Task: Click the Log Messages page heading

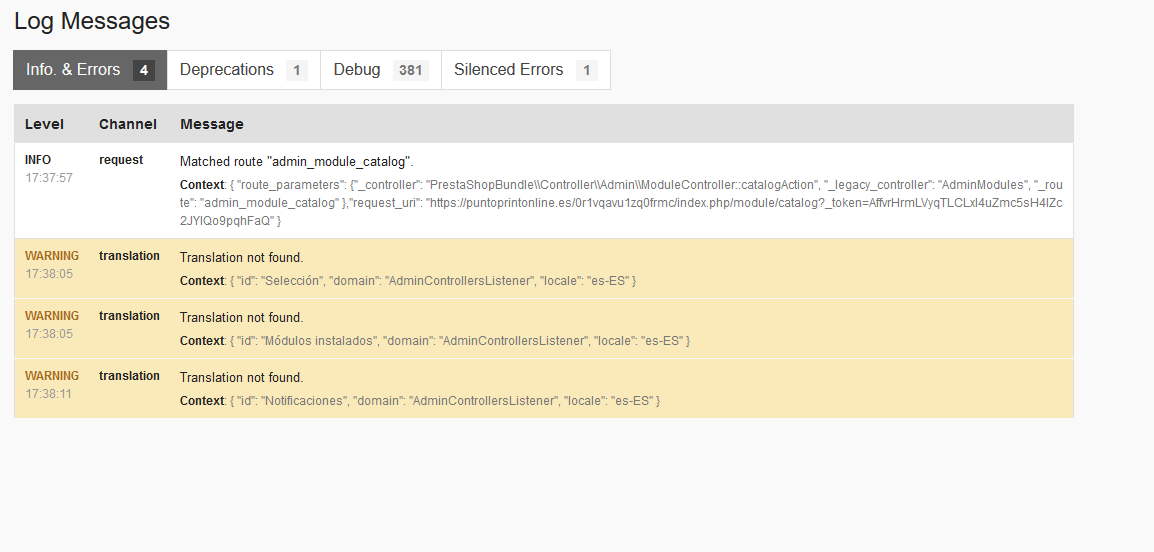Action: pos(92,21)
